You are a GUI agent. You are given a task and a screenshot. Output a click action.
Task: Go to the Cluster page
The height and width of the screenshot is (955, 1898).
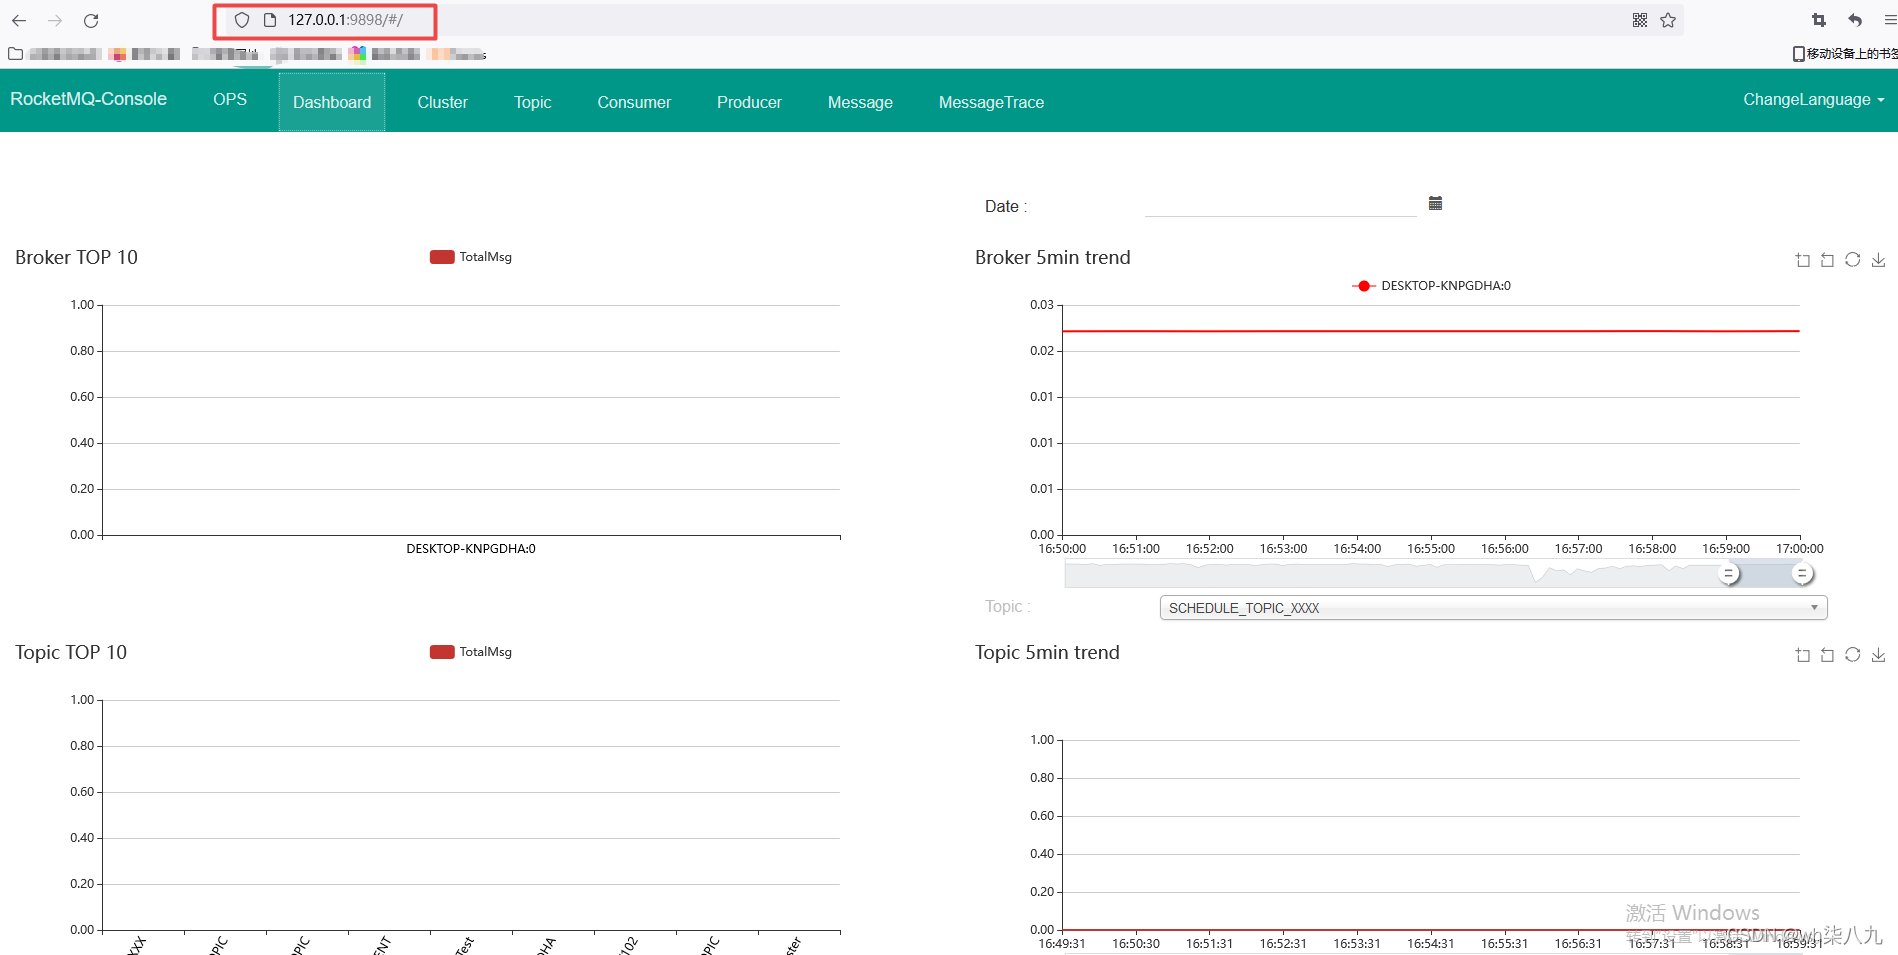442,102
